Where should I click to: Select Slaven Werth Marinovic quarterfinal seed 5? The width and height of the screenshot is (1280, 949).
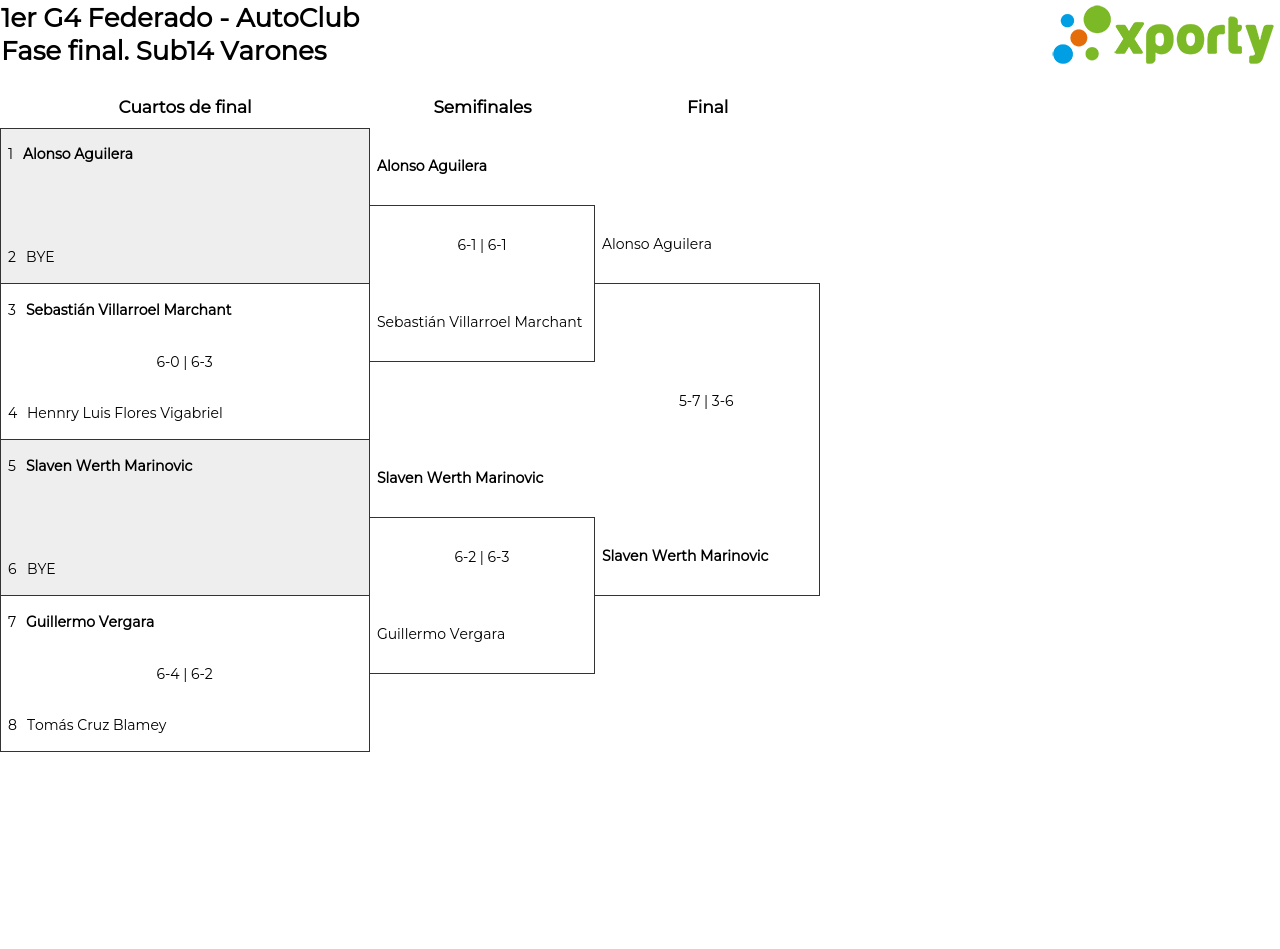coord(109,466)
